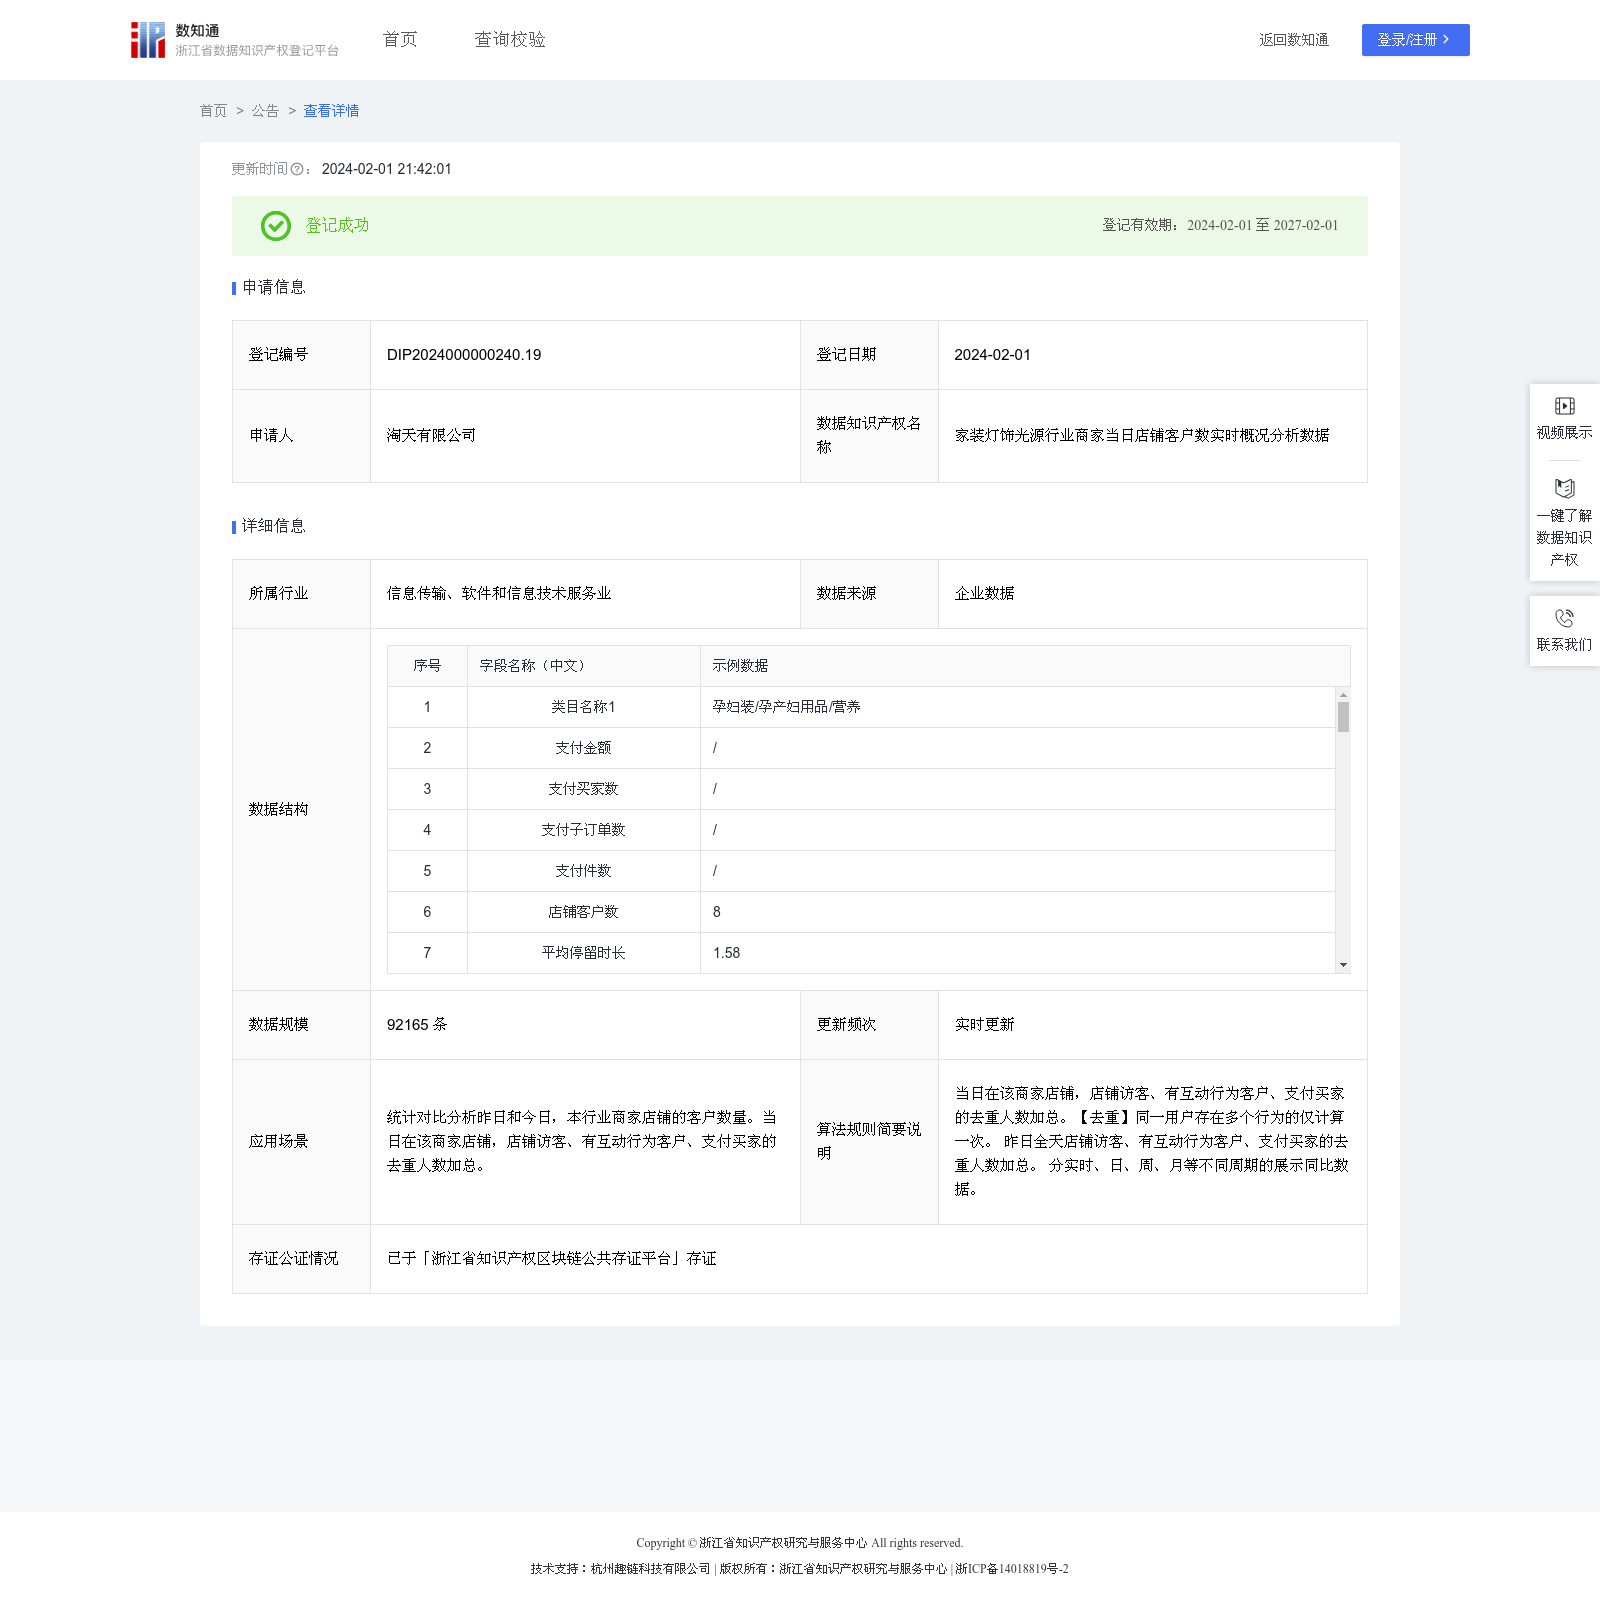Open the 首页 navigation menu
This screenshot has width=1600, height=1600.
pyautogui.click(x=400, y=40)
